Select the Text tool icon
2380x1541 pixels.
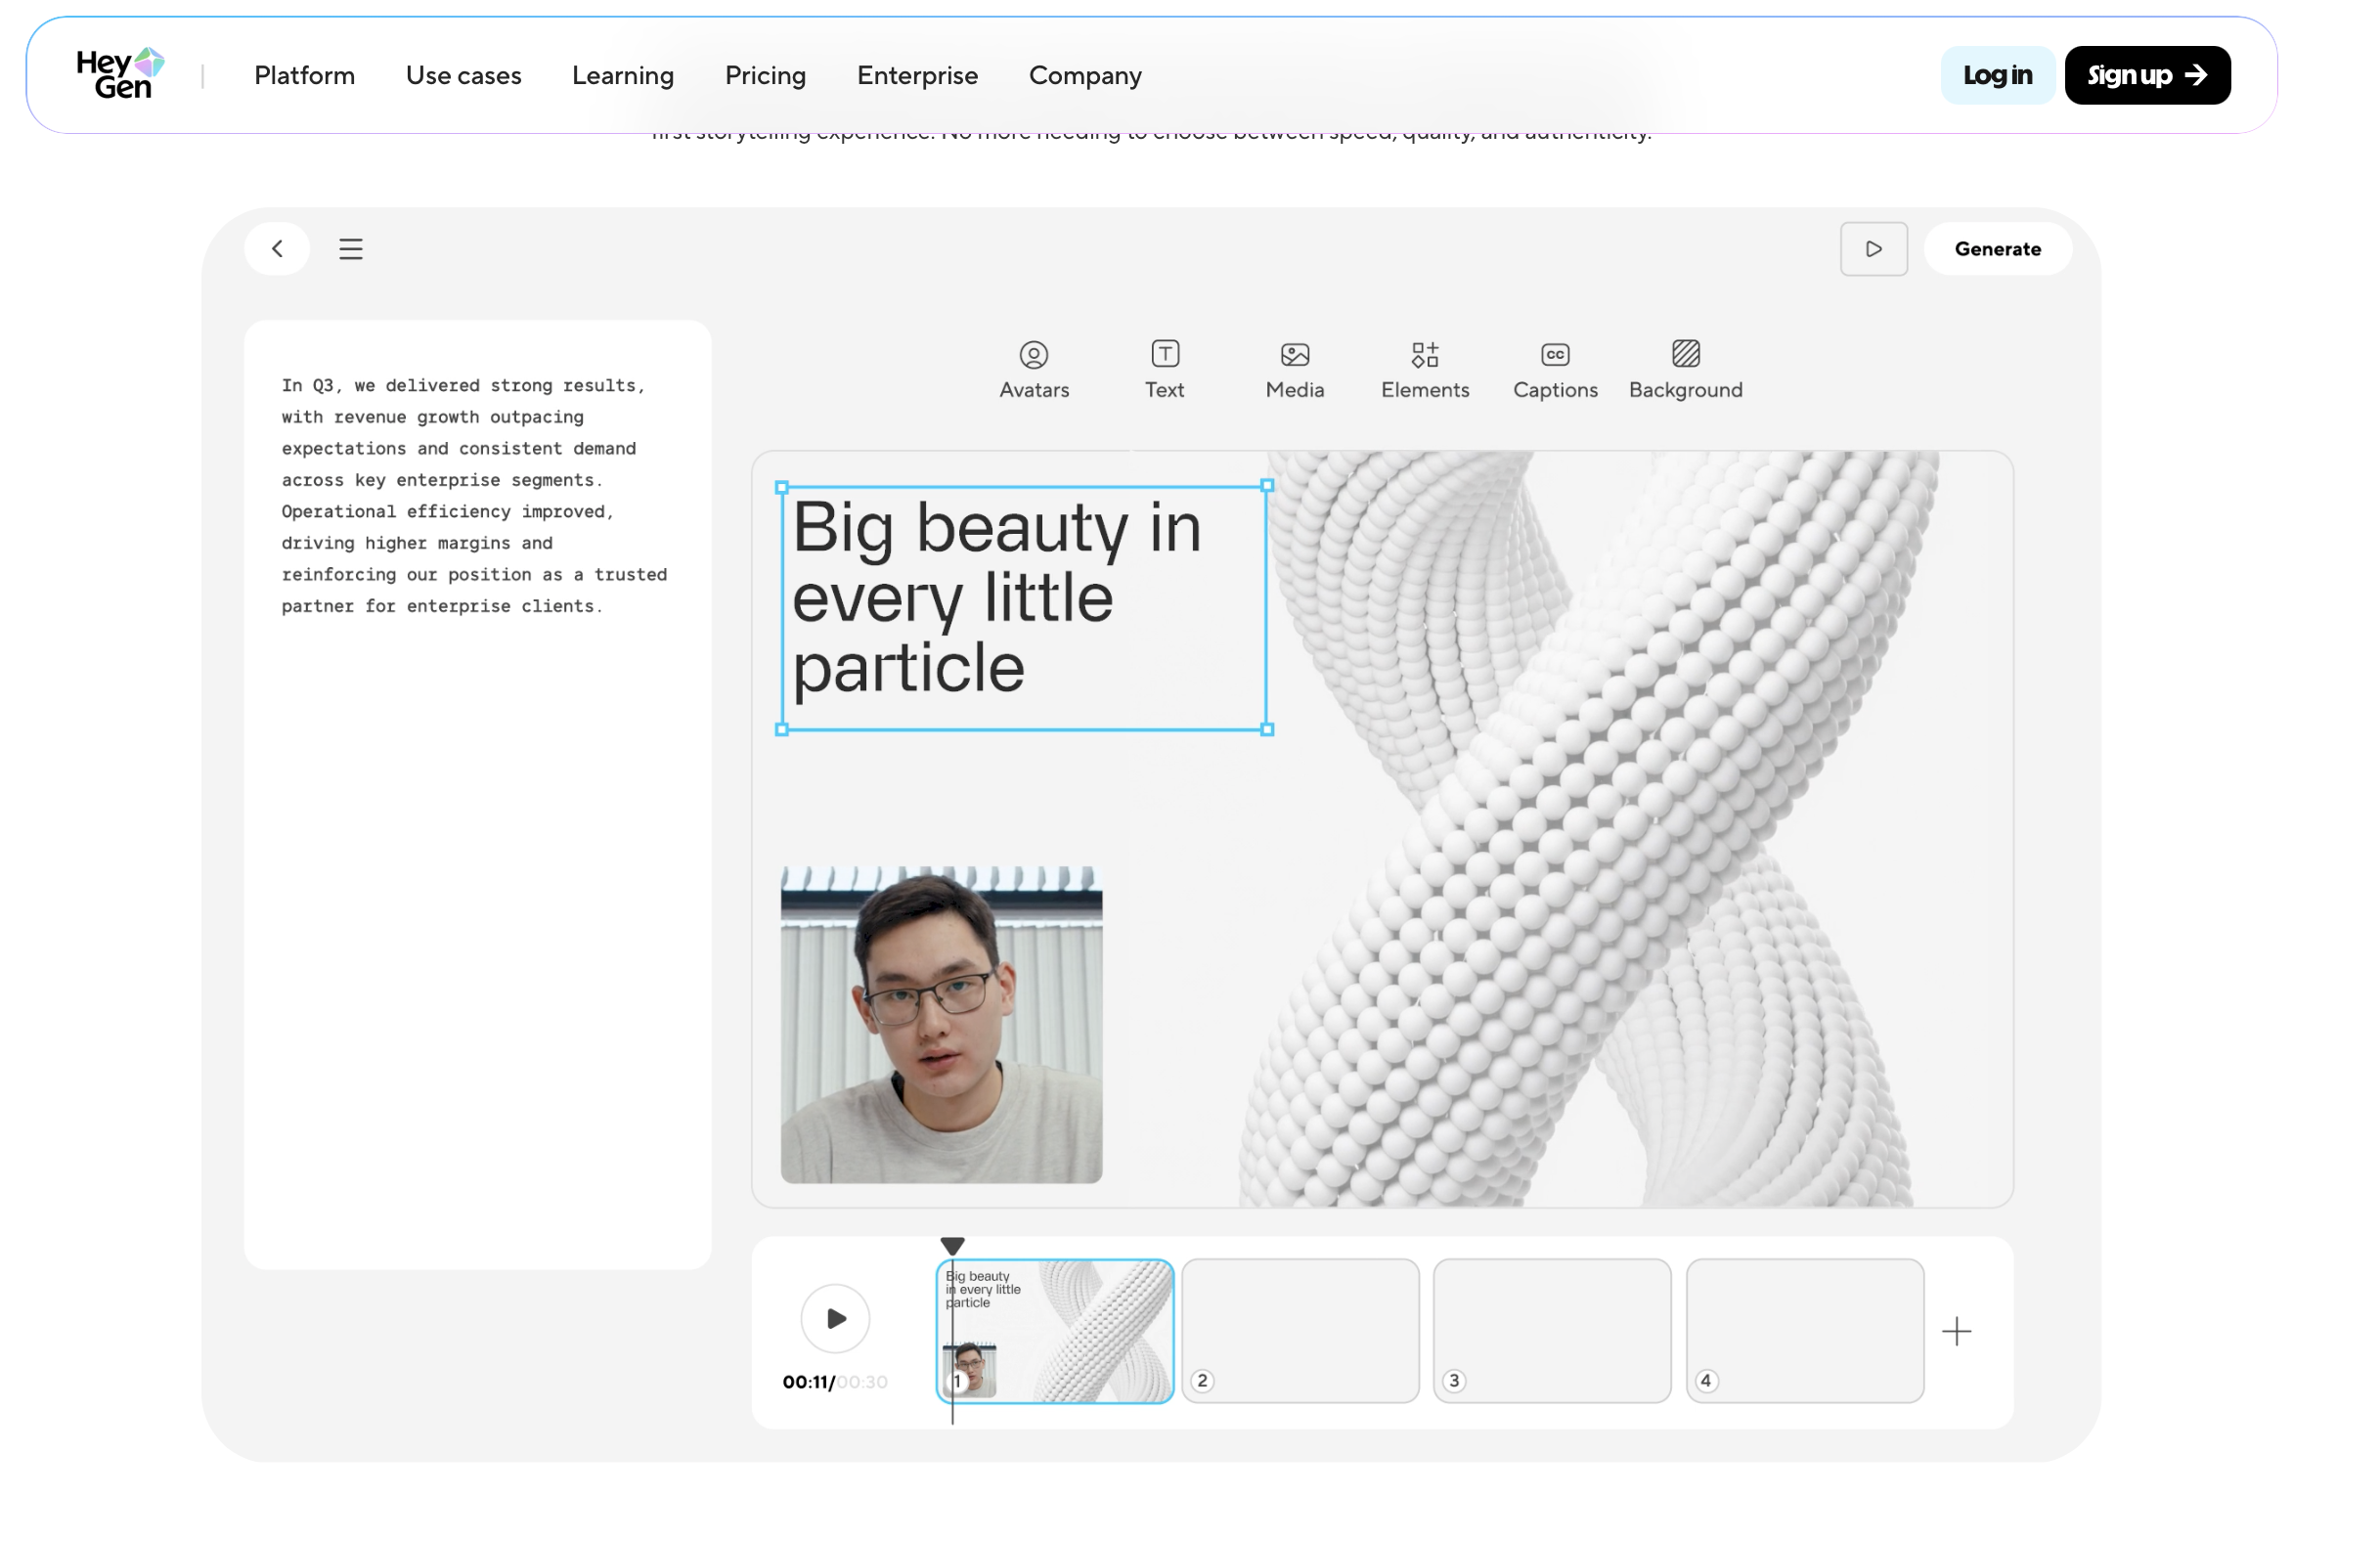pos(1164,354)
